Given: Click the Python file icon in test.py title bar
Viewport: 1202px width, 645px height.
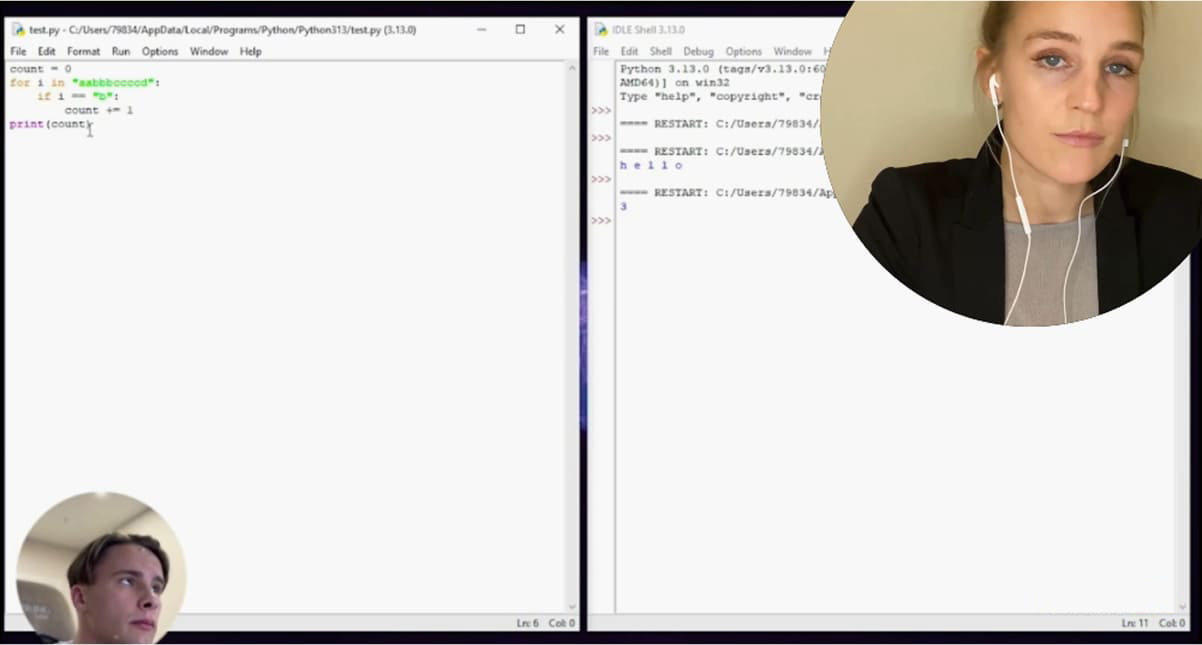Looking at the screenshot, I should click(18, 30).
